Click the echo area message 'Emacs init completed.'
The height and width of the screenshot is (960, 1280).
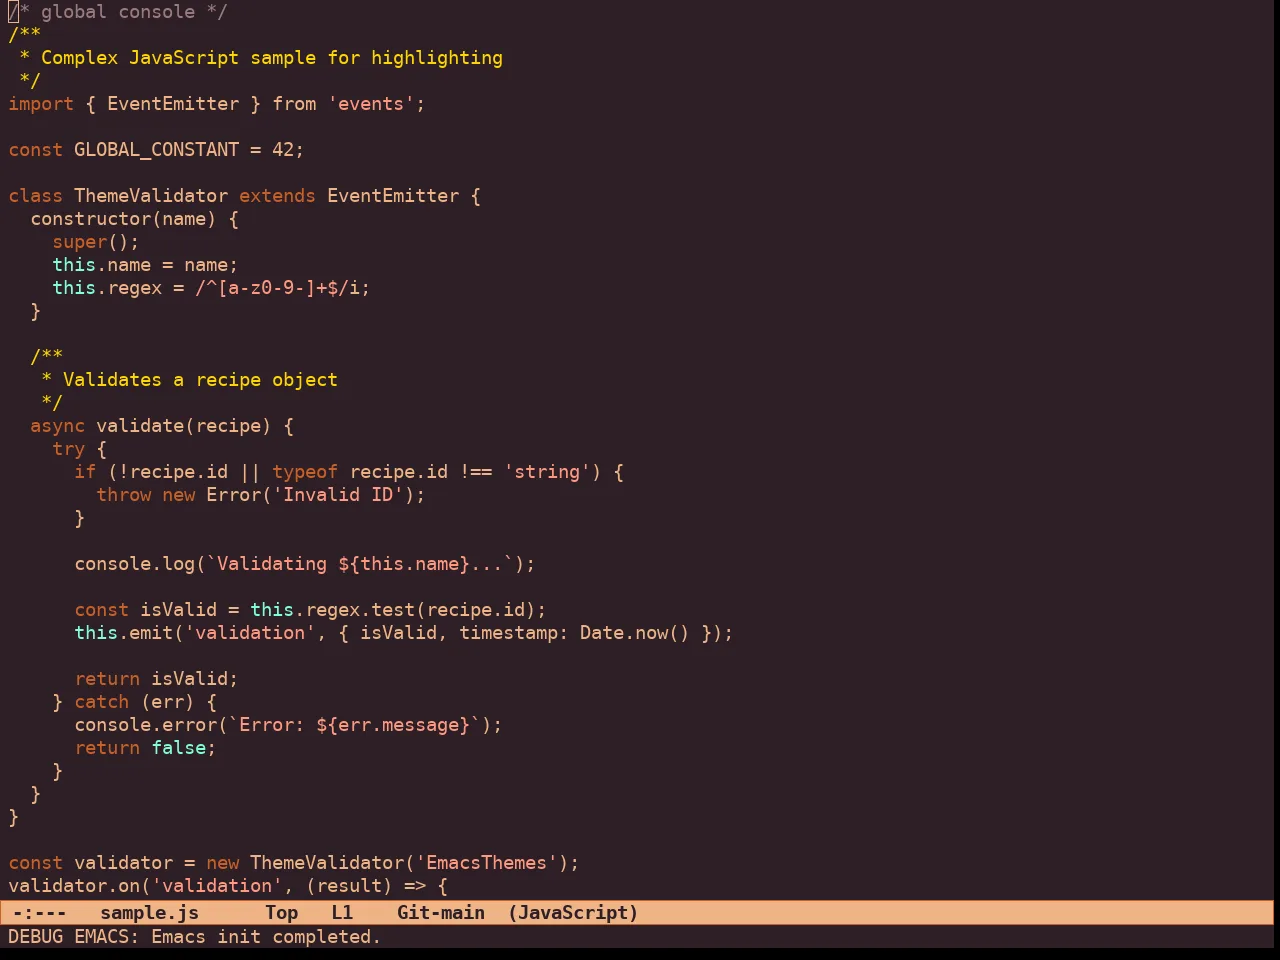click(x=266, y=937)
